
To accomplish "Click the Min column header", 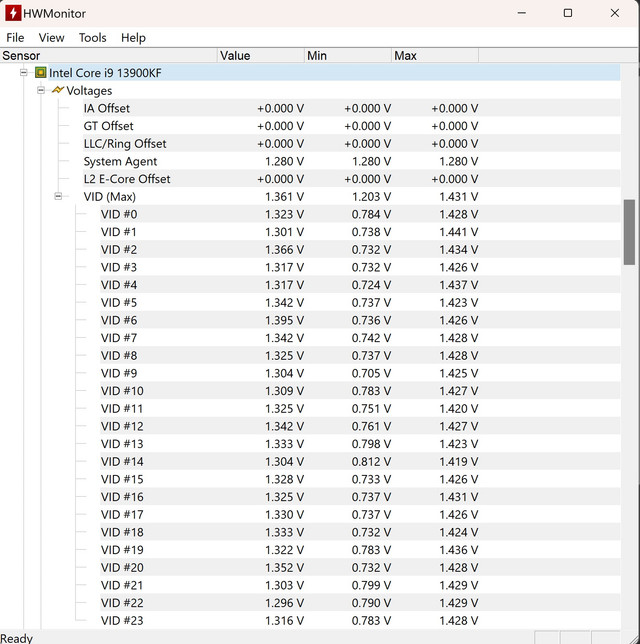I will [x=348, y=55].
